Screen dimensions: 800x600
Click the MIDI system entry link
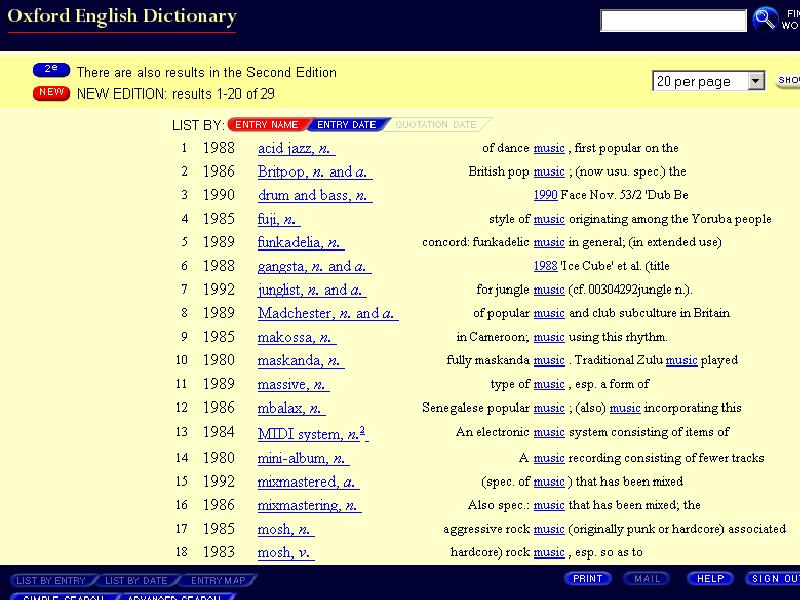[312, 433]
